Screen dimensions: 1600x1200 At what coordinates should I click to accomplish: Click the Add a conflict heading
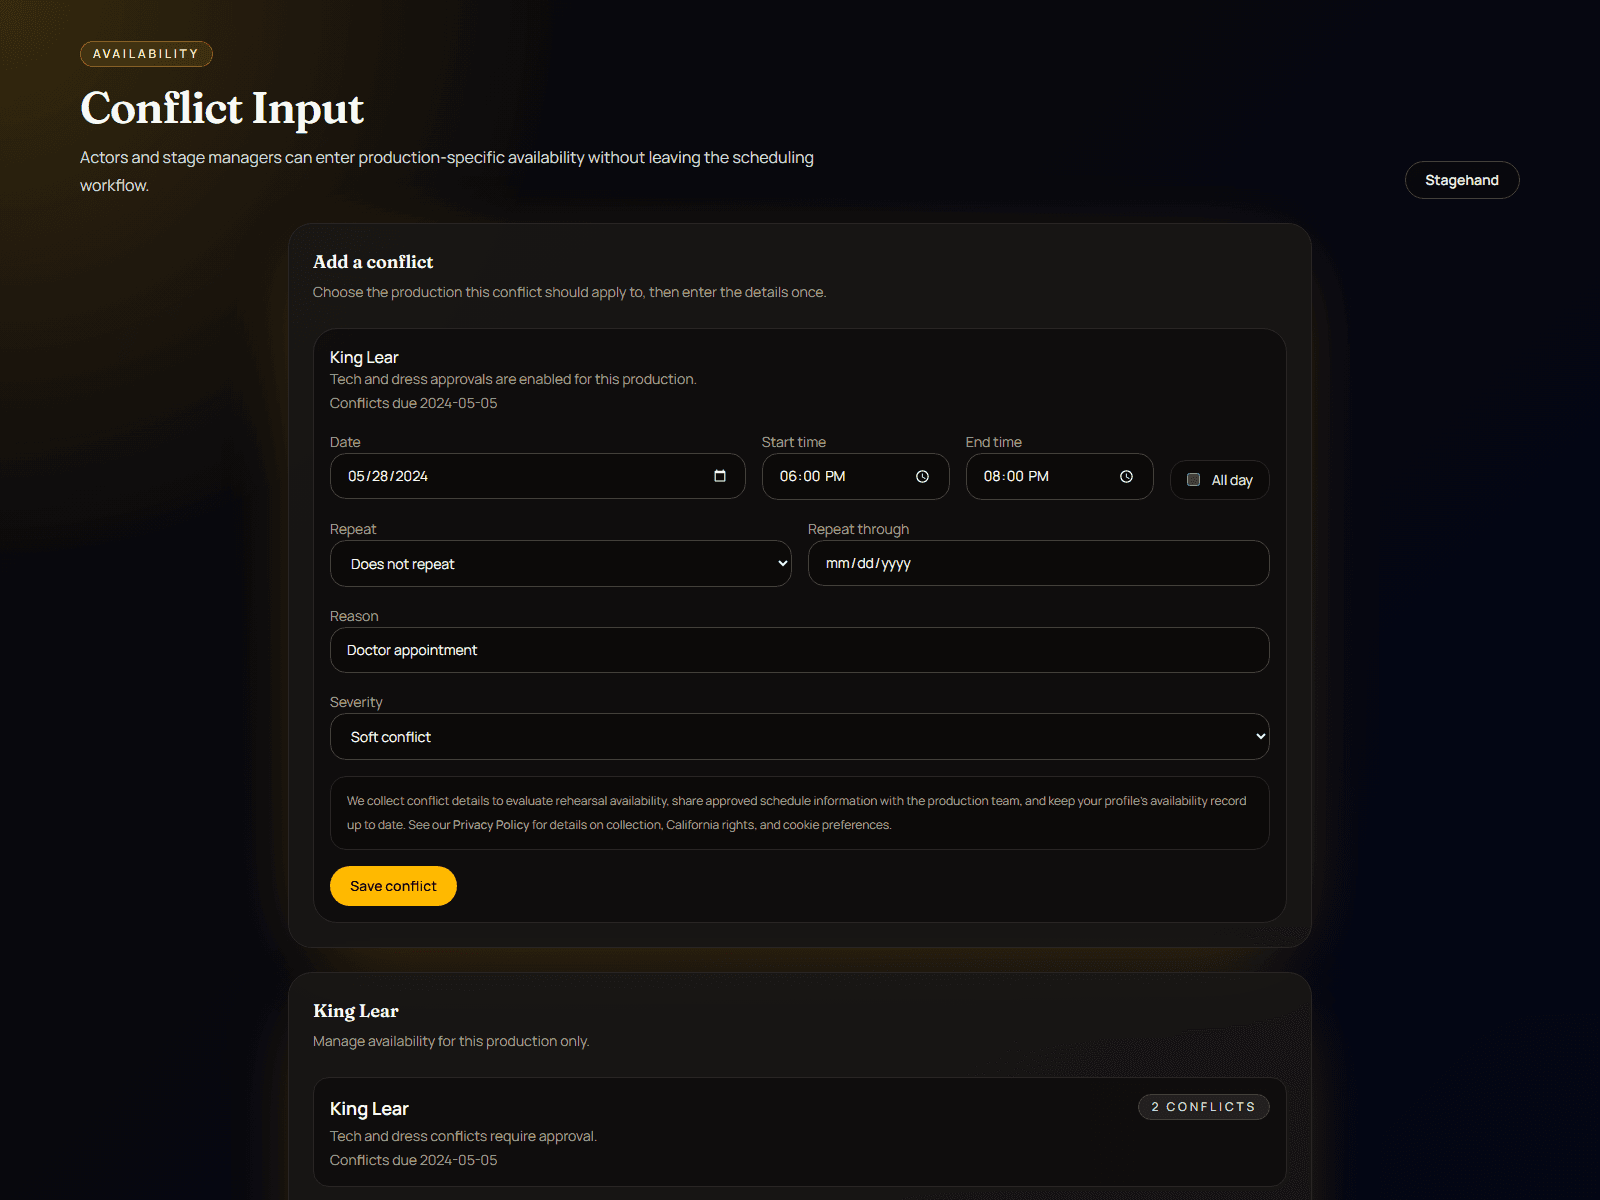coord(373,262)
